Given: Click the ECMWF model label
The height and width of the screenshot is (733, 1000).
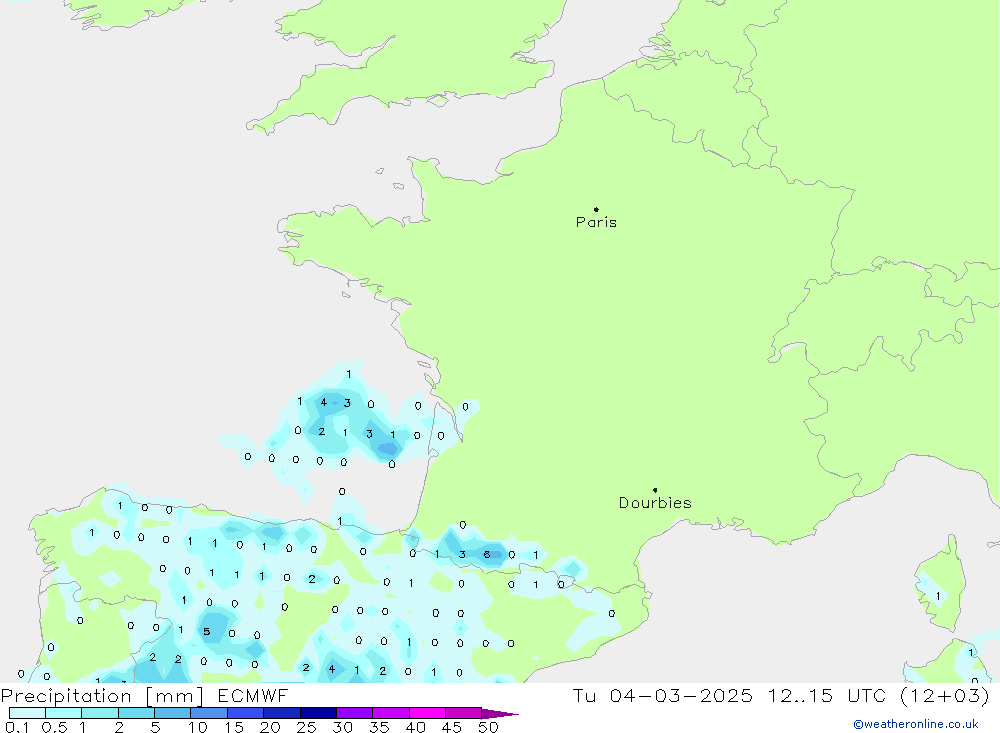Looking at the screenshot, I should 253,695.
